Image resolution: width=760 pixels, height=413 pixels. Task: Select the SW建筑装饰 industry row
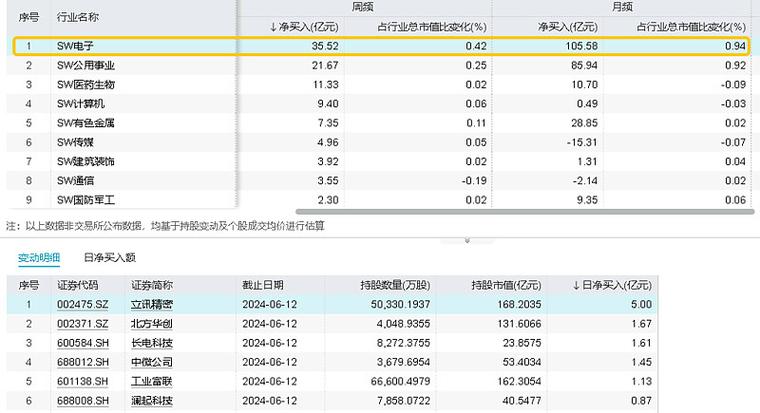380,161
